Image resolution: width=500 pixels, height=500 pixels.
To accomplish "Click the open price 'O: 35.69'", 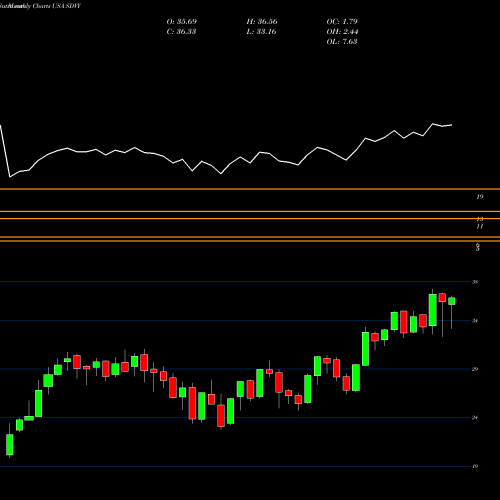I will pyautogui.click(x=181, y=22).
